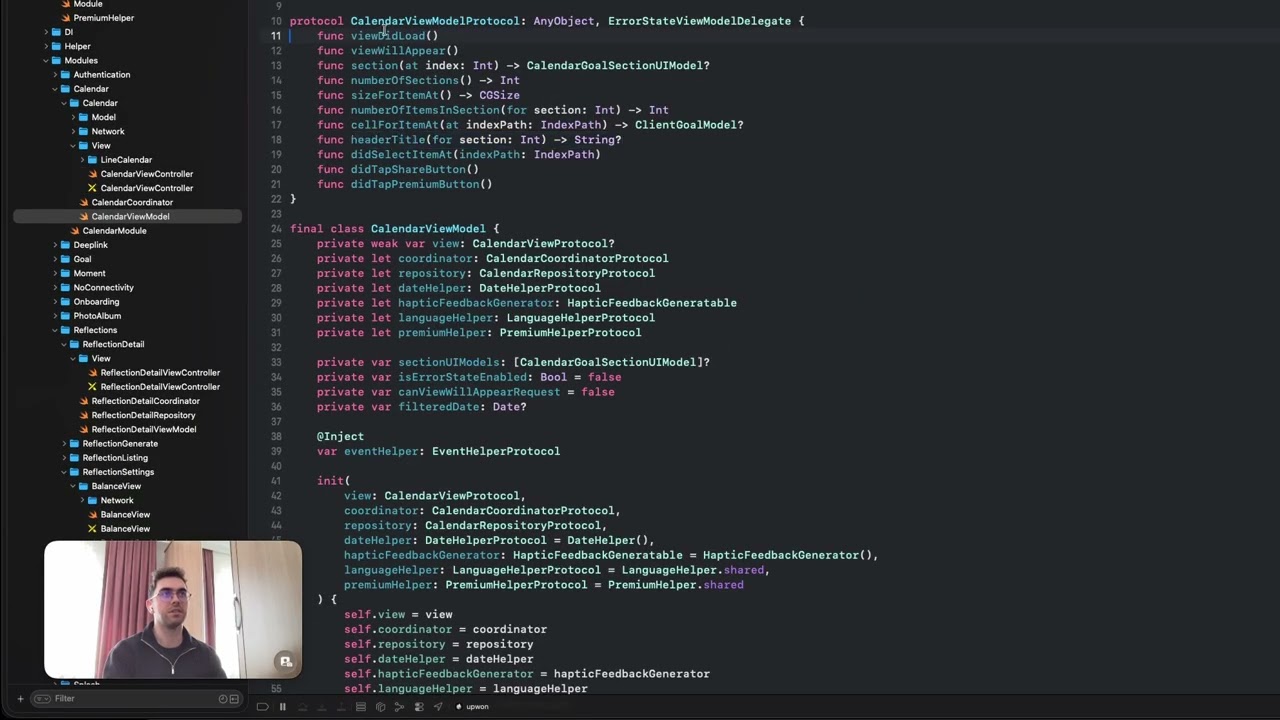The image size is (1280, 720).
Task: Expand the NoConnectivity folder
Action: [x=55, y=287]
